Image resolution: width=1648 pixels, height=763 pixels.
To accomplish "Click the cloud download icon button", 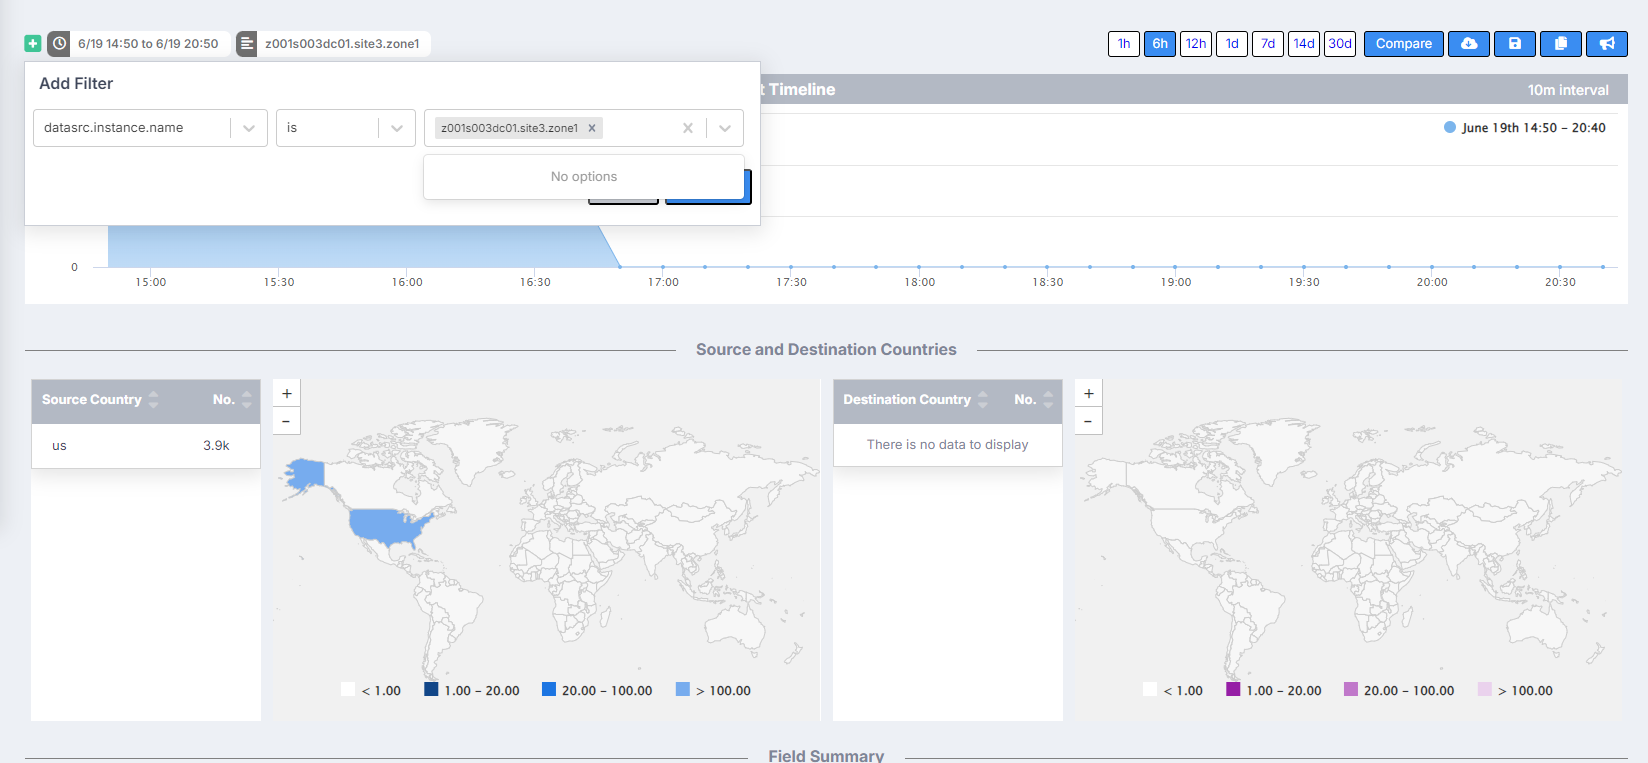I will click(1469, 44).
